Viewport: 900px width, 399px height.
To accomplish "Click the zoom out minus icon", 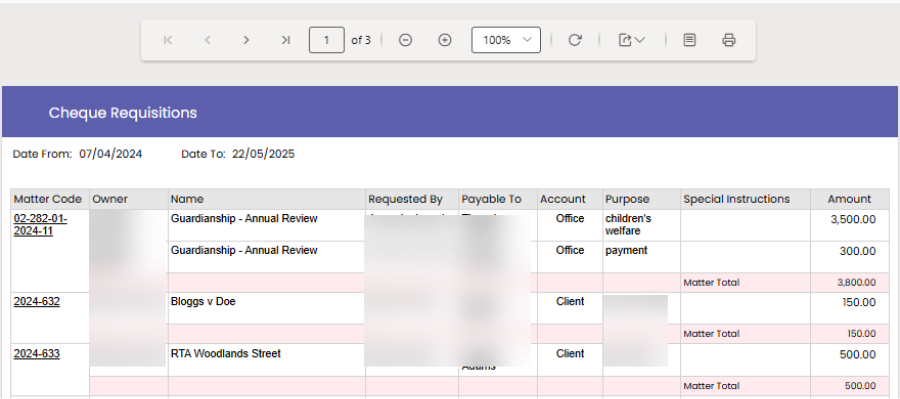I will [406, 40].
